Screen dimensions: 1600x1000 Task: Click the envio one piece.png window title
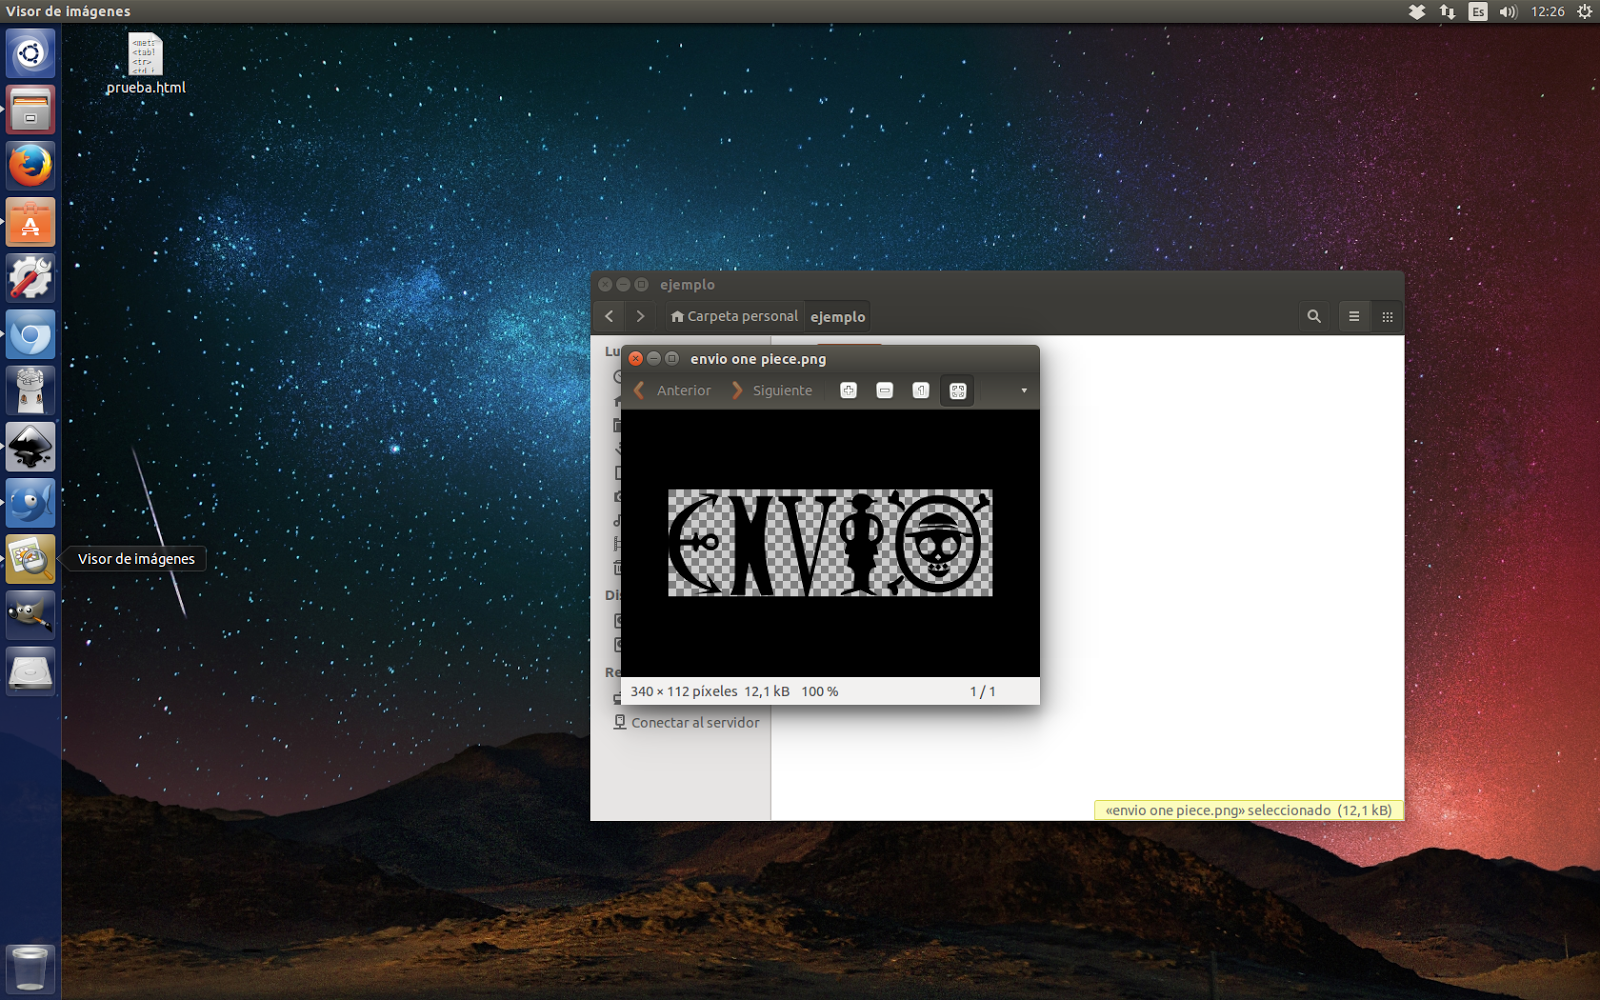[758, 359]
